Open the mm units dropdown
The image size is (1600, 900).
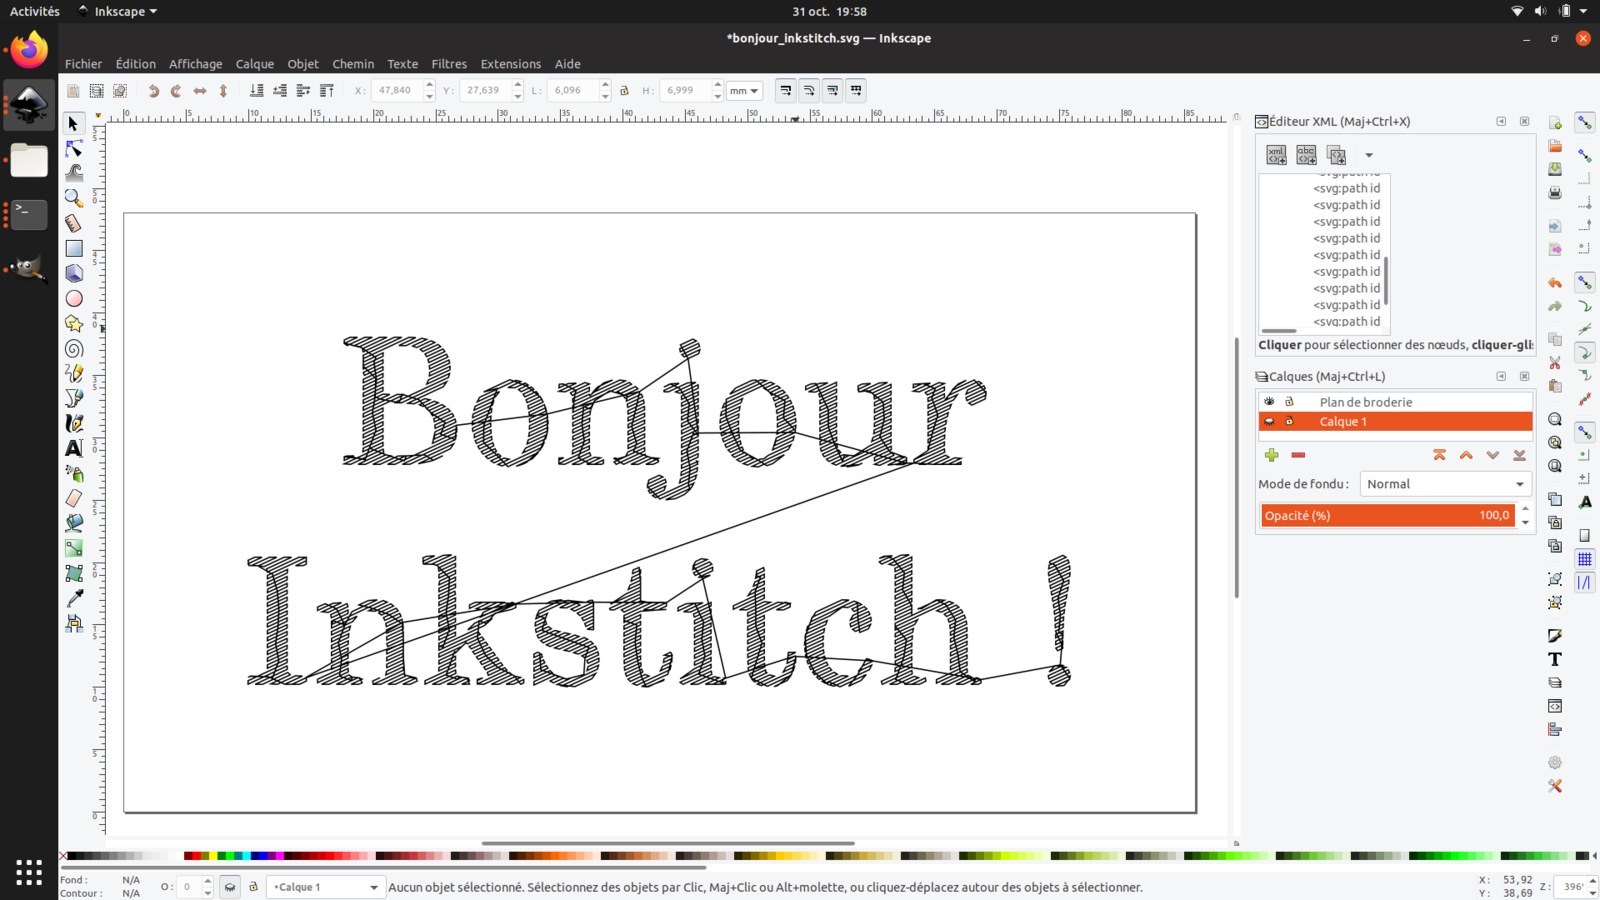point(744,91)
